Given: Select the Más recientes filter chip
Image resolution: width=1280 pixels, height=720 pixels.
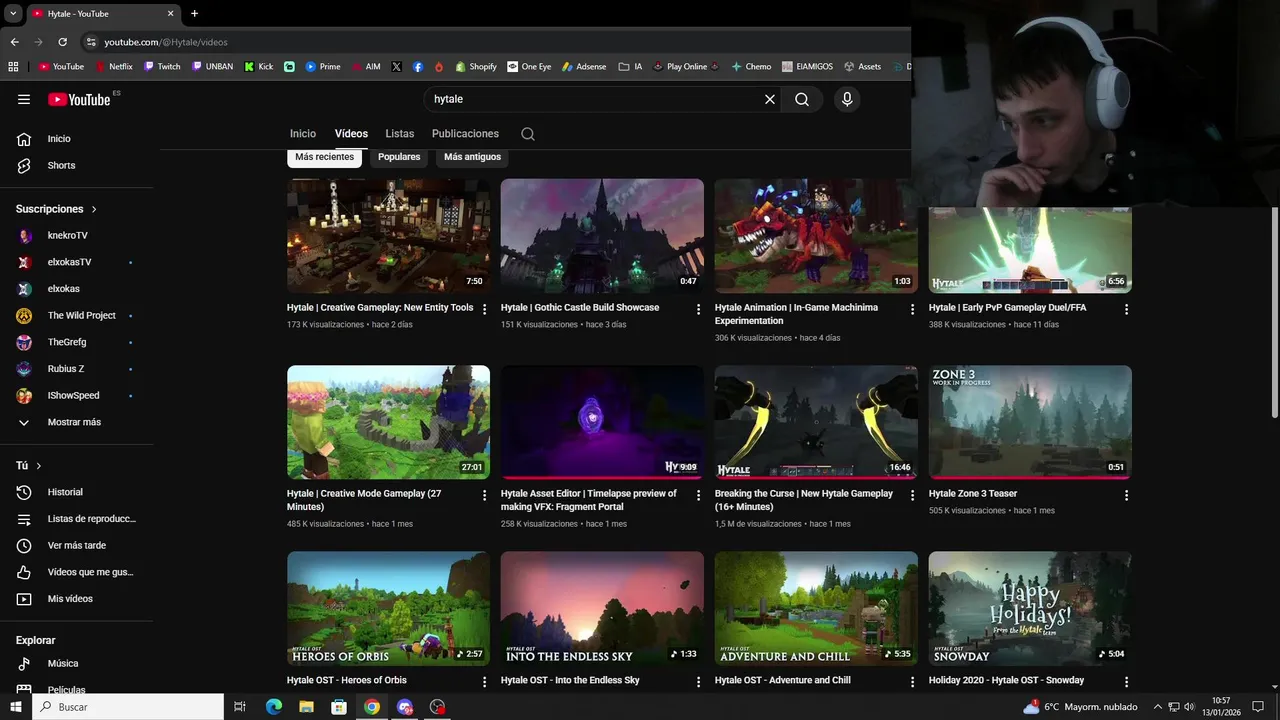Looking at the screenshot, I should [324, 157].
